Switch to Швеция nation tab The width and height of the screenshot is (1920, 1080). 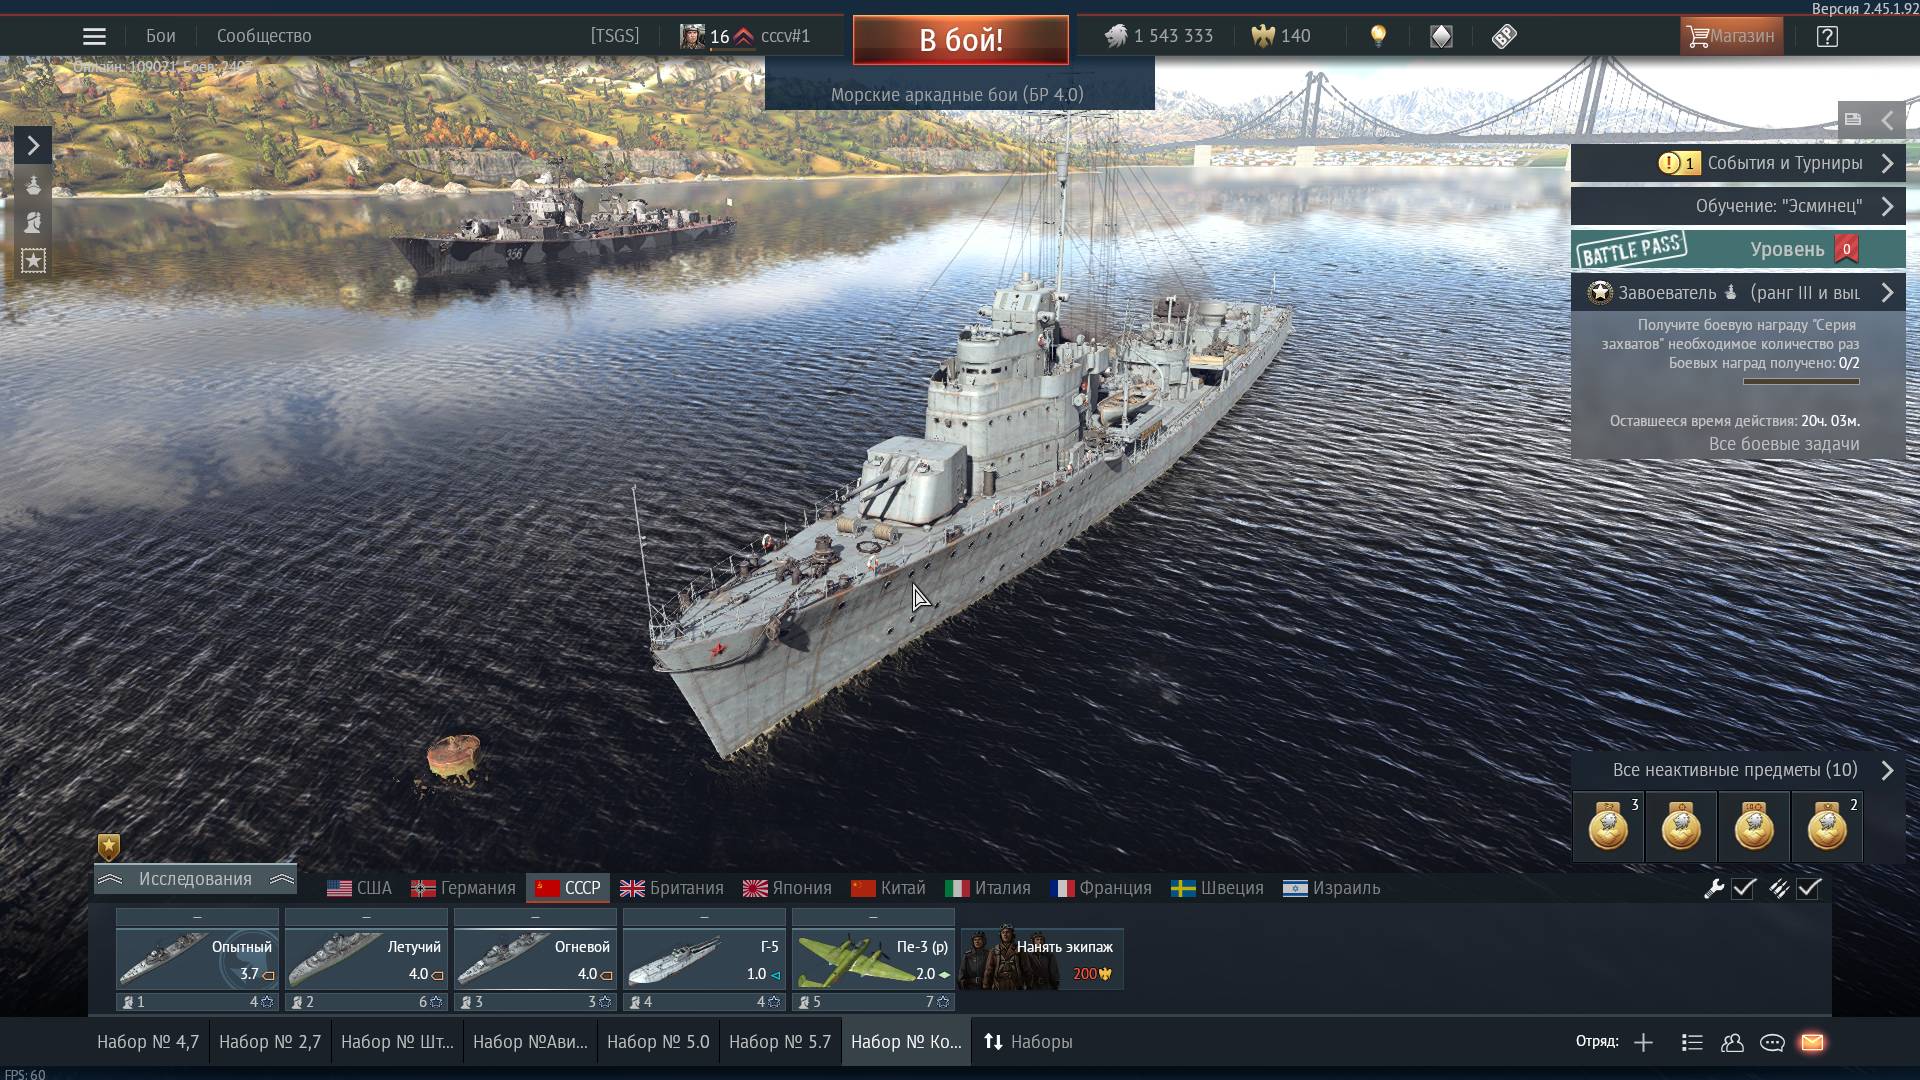1218,888
